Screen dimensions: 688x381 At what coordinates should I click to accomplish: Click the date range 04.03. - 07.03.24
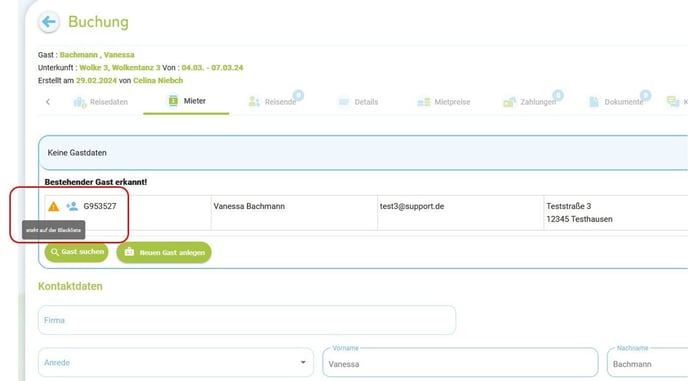tap(212, 68)
